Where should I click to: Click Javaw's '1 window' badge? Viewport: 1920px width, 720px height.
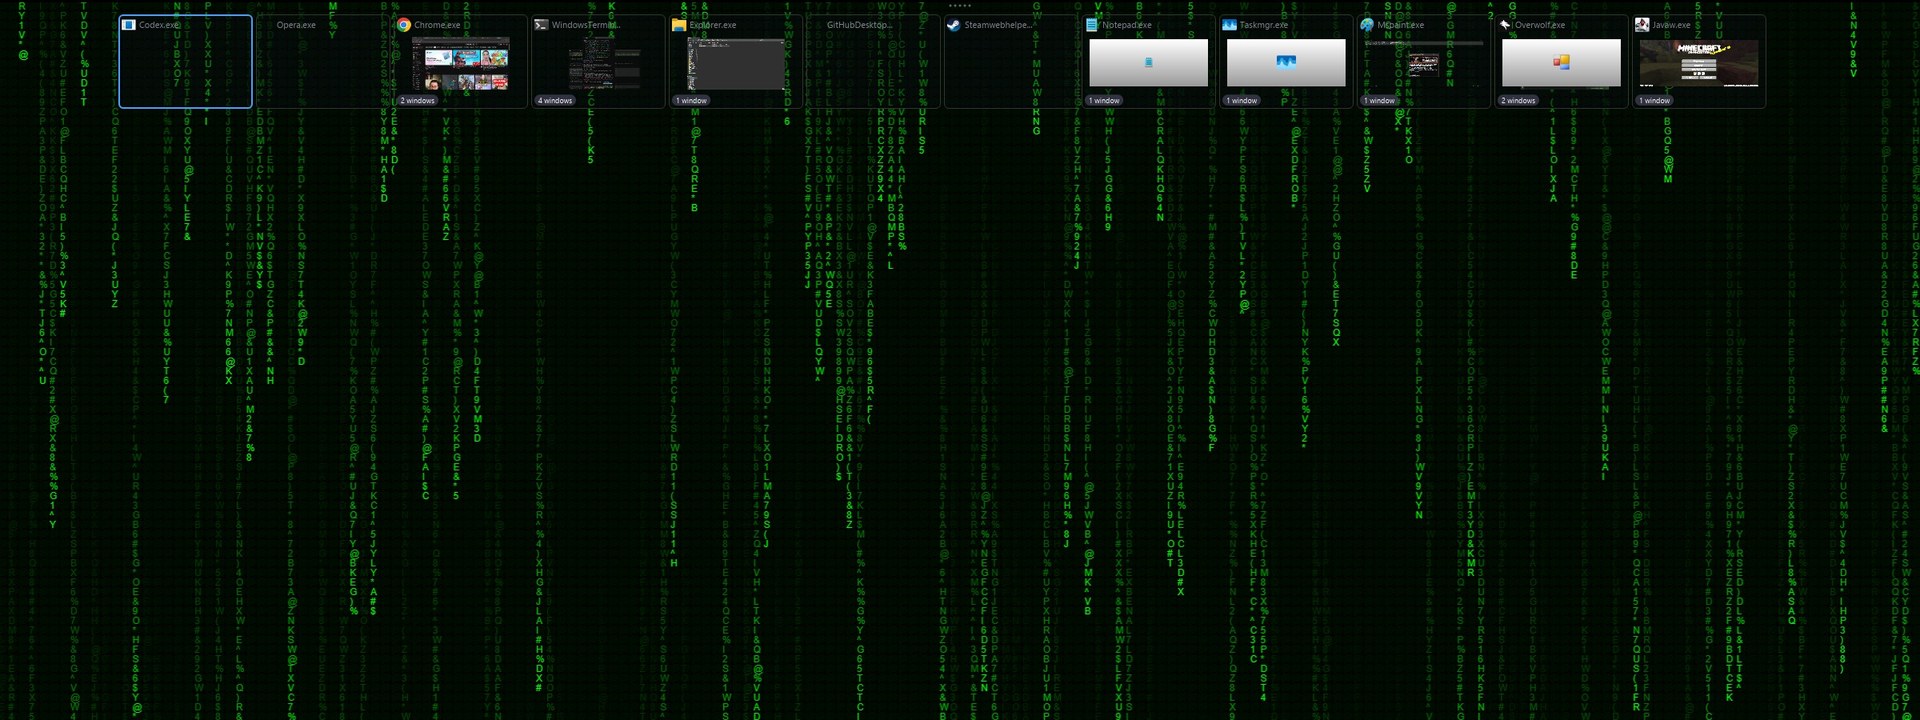(1656, 101)
